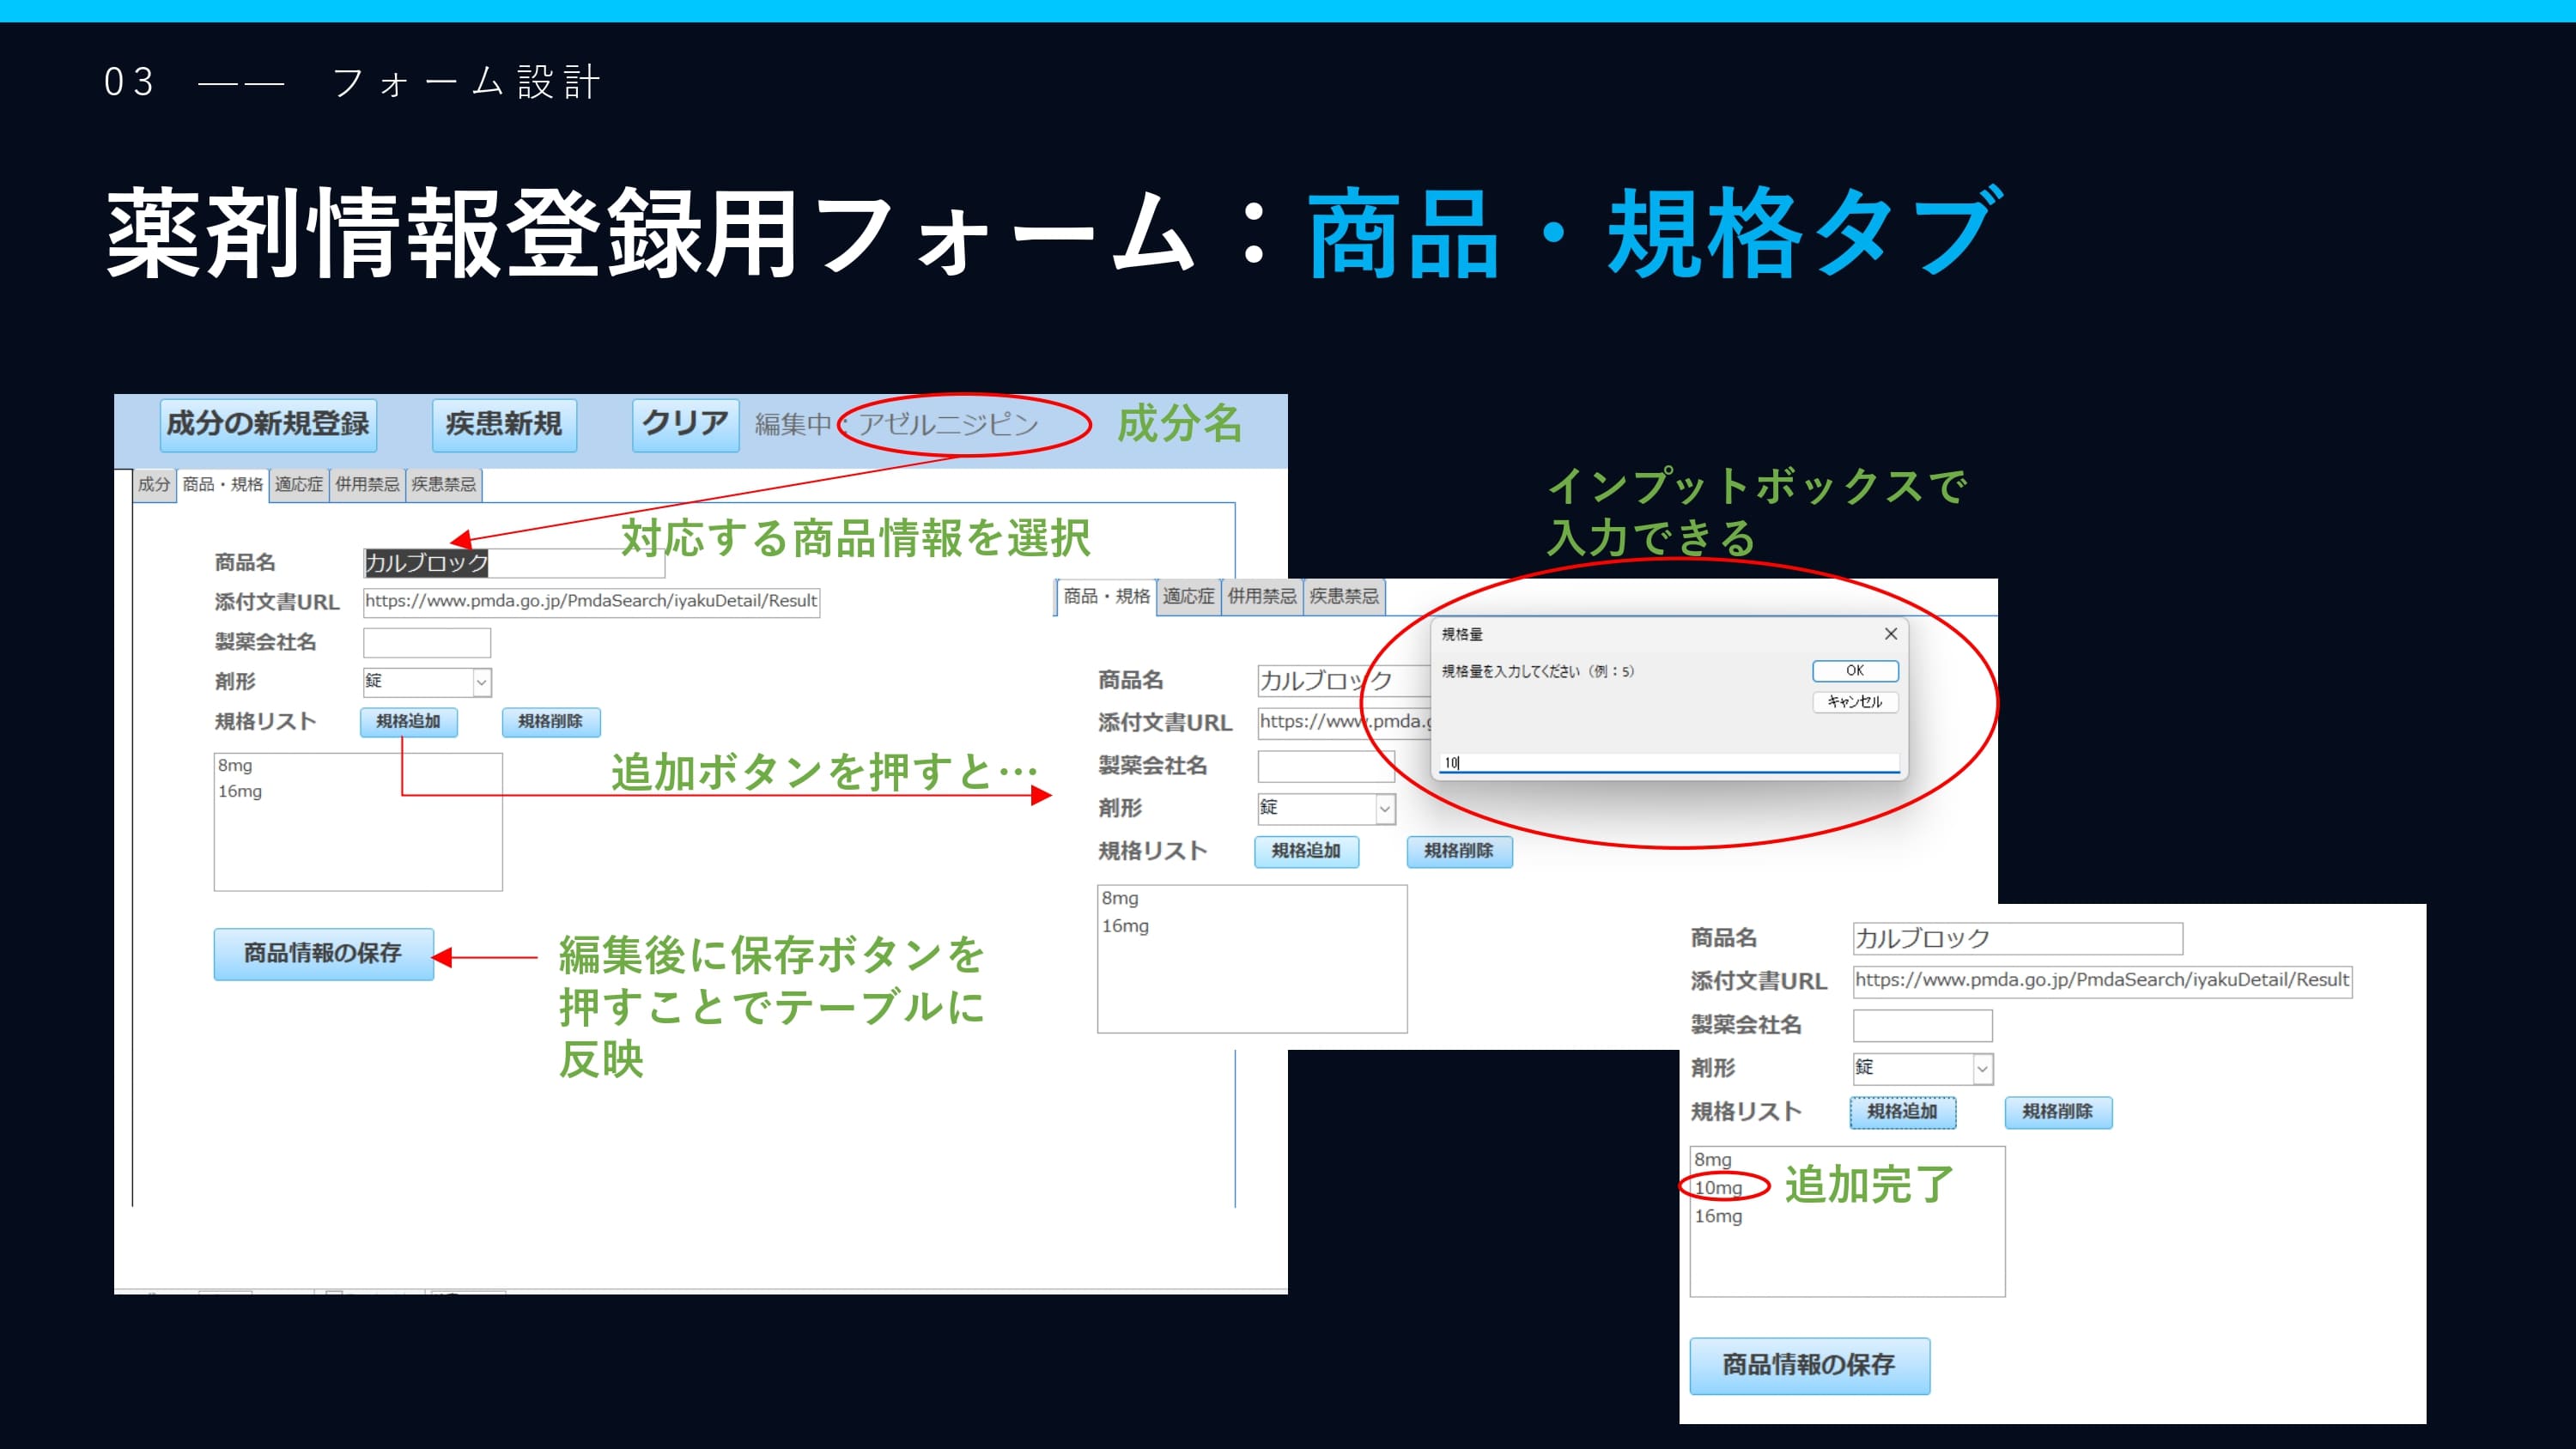Select 10mg in the bottom-right list

pyautogui.click(x=1718, y=1188)
